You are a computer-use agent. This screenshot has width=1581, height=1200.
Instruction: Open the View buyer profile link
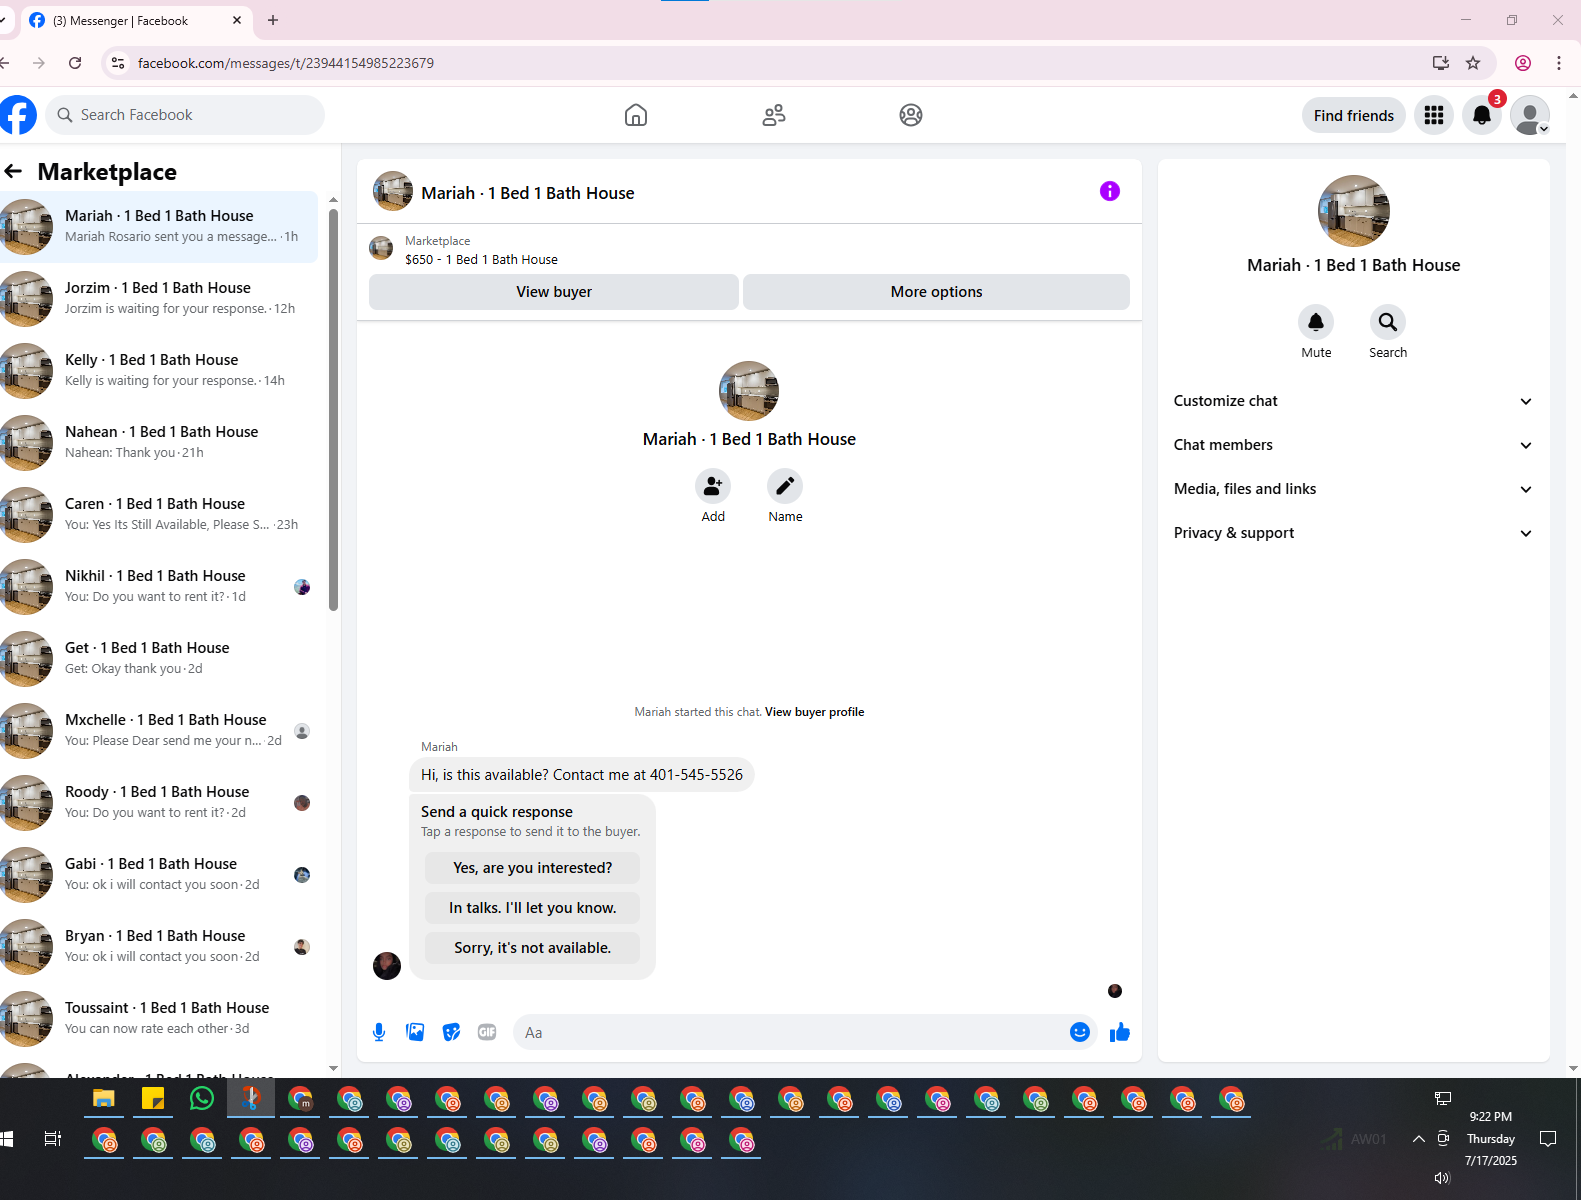coord(814,712)
